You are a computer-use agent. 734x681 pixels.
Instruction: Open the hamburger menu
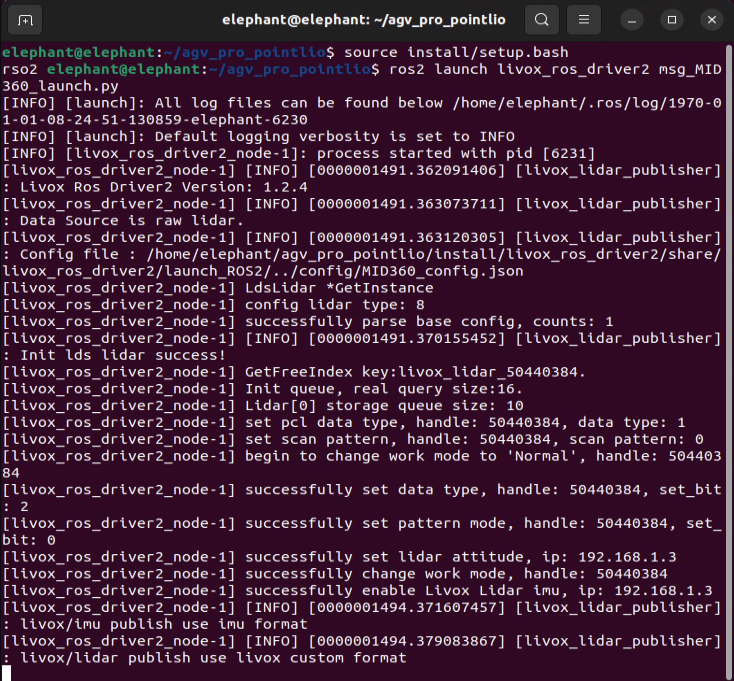[x=584, y=20]
